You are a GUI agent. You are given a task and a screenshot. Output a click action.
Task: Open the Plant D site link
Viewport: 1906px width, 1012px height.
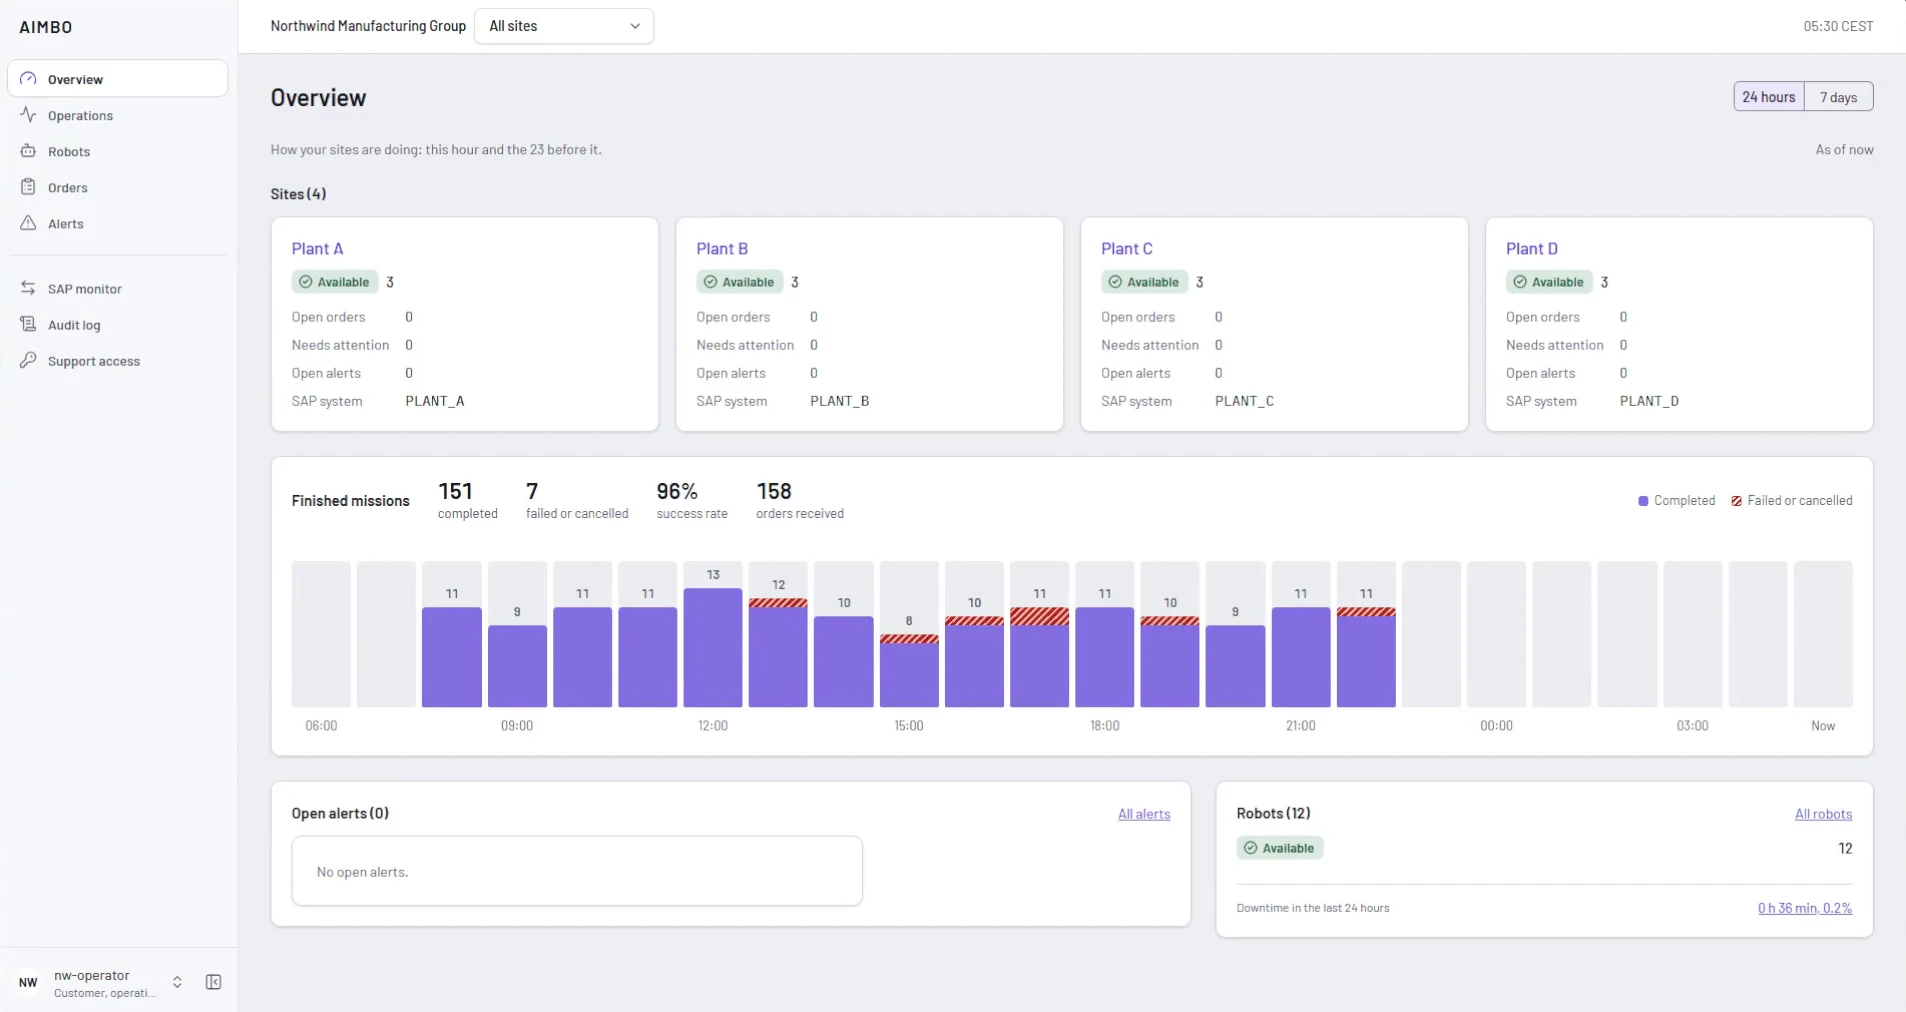click(x=1532, y=249)
